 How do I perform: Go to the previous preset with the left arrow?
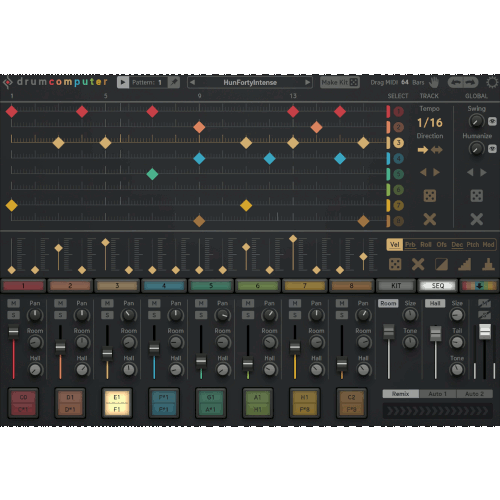coord(192,82)
